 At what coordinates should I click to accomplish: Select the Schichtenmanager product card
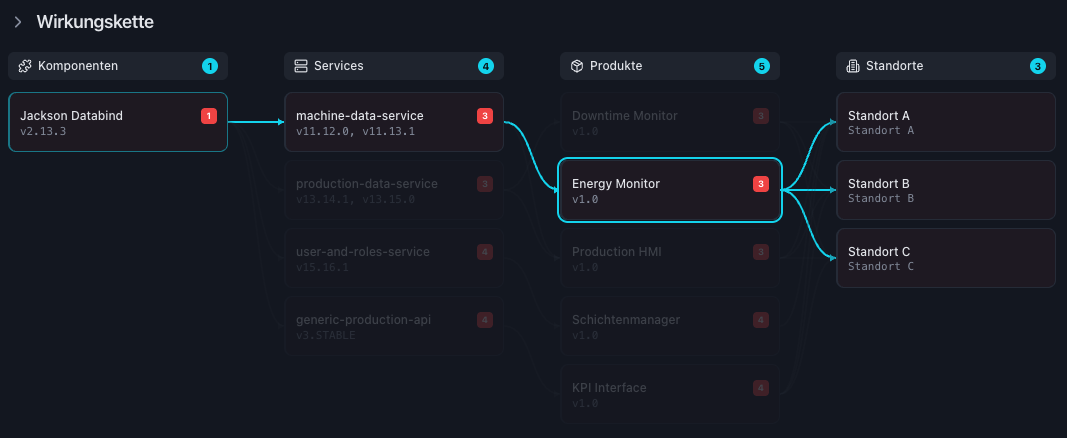tap(670, 326)
